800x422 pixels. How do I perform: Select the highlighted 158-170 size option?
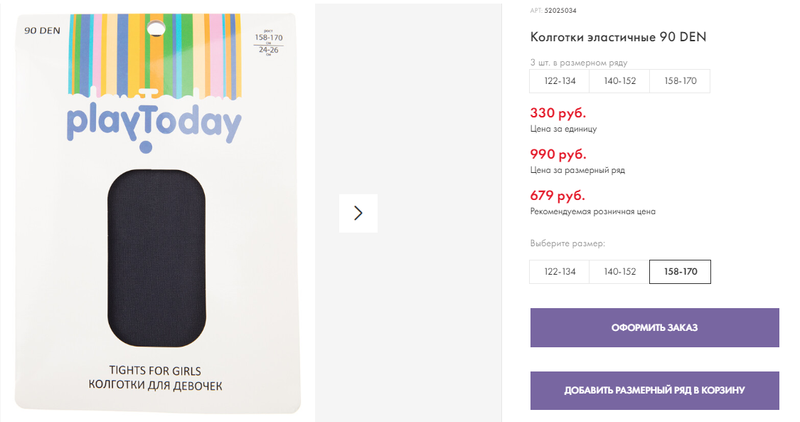680,271
